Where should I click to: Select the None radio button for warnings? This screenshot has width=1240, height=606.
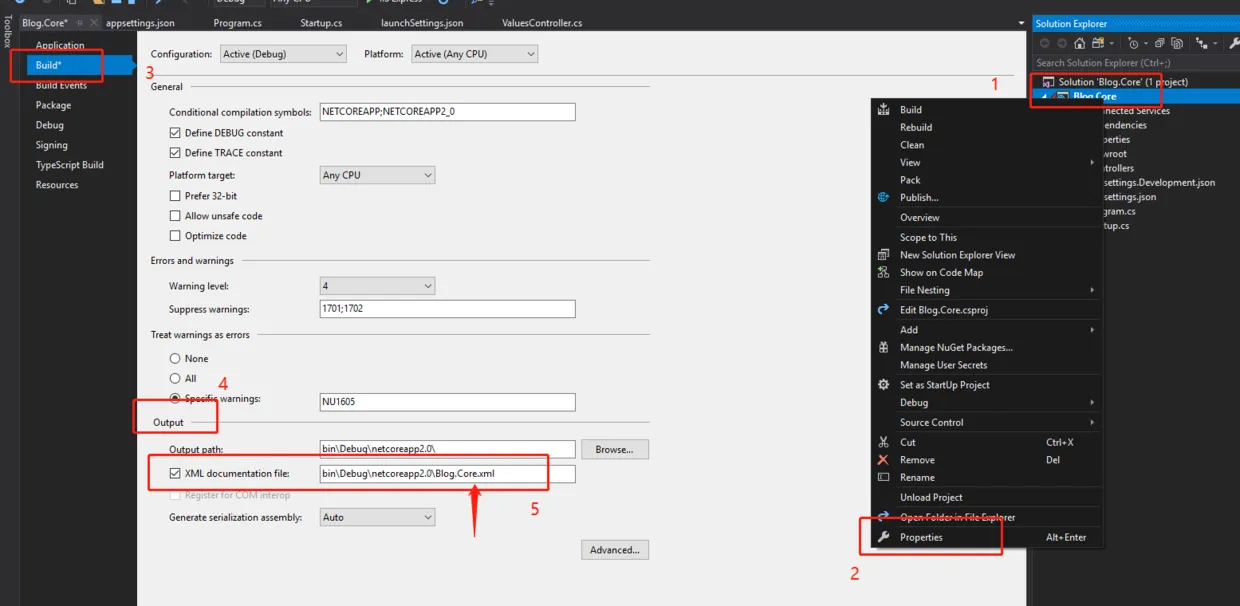coord(175,359)
